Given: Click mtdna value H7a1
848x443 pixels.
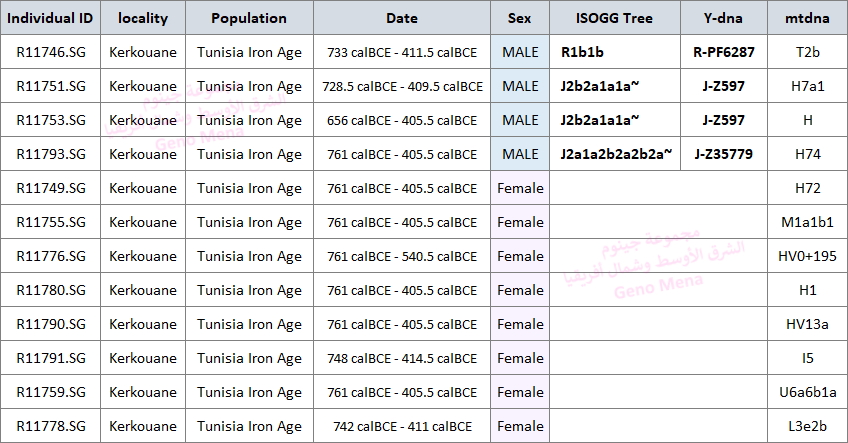Looking at the screenshot, I should click(807, 86).
